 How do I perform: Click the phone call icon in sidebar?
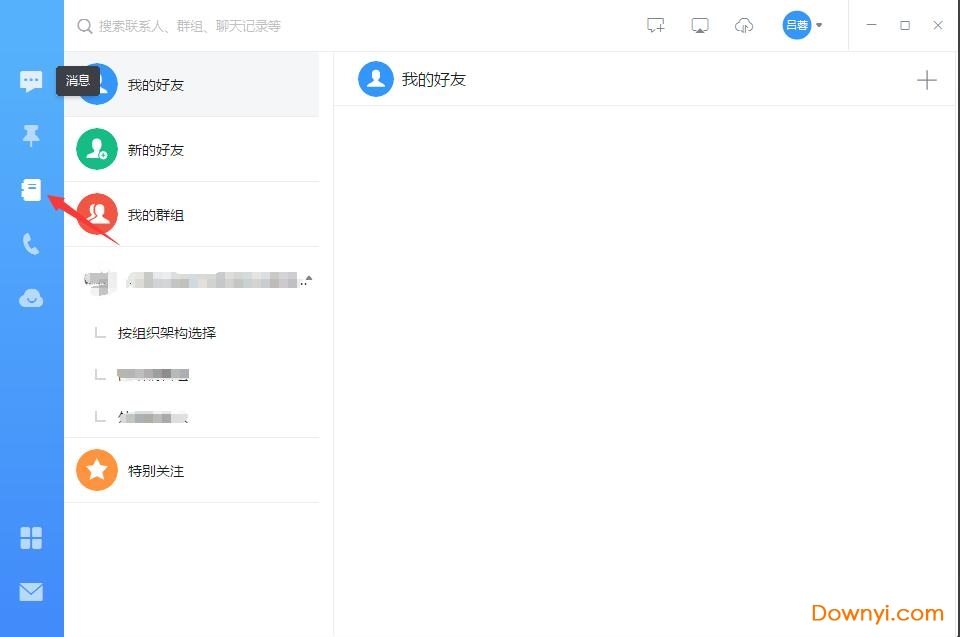pos(31,243)
